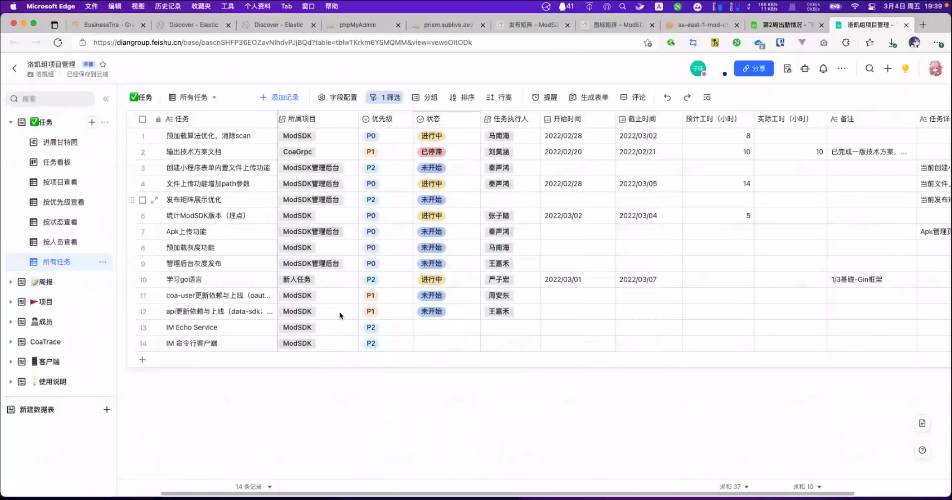Click the search magnifier icon at top right

pyautogui.click(x=870, y=69)
